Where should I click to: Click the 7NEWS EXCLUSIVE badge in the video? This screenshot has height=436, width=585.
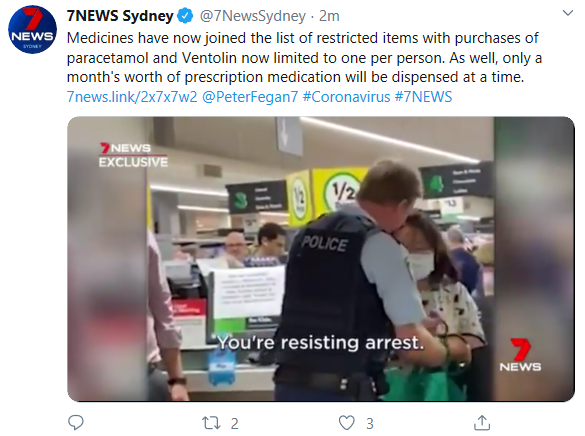133,155
